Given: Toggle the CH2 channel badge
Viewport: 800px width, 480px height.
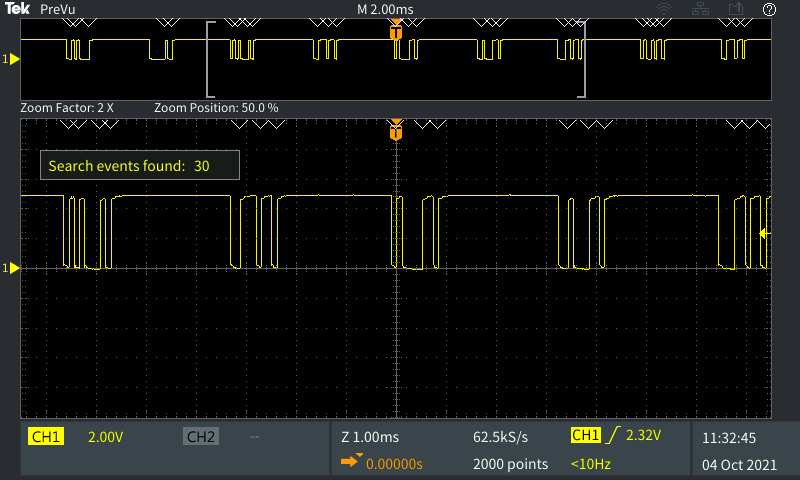Looking at the screenshot, I should 200,437.
